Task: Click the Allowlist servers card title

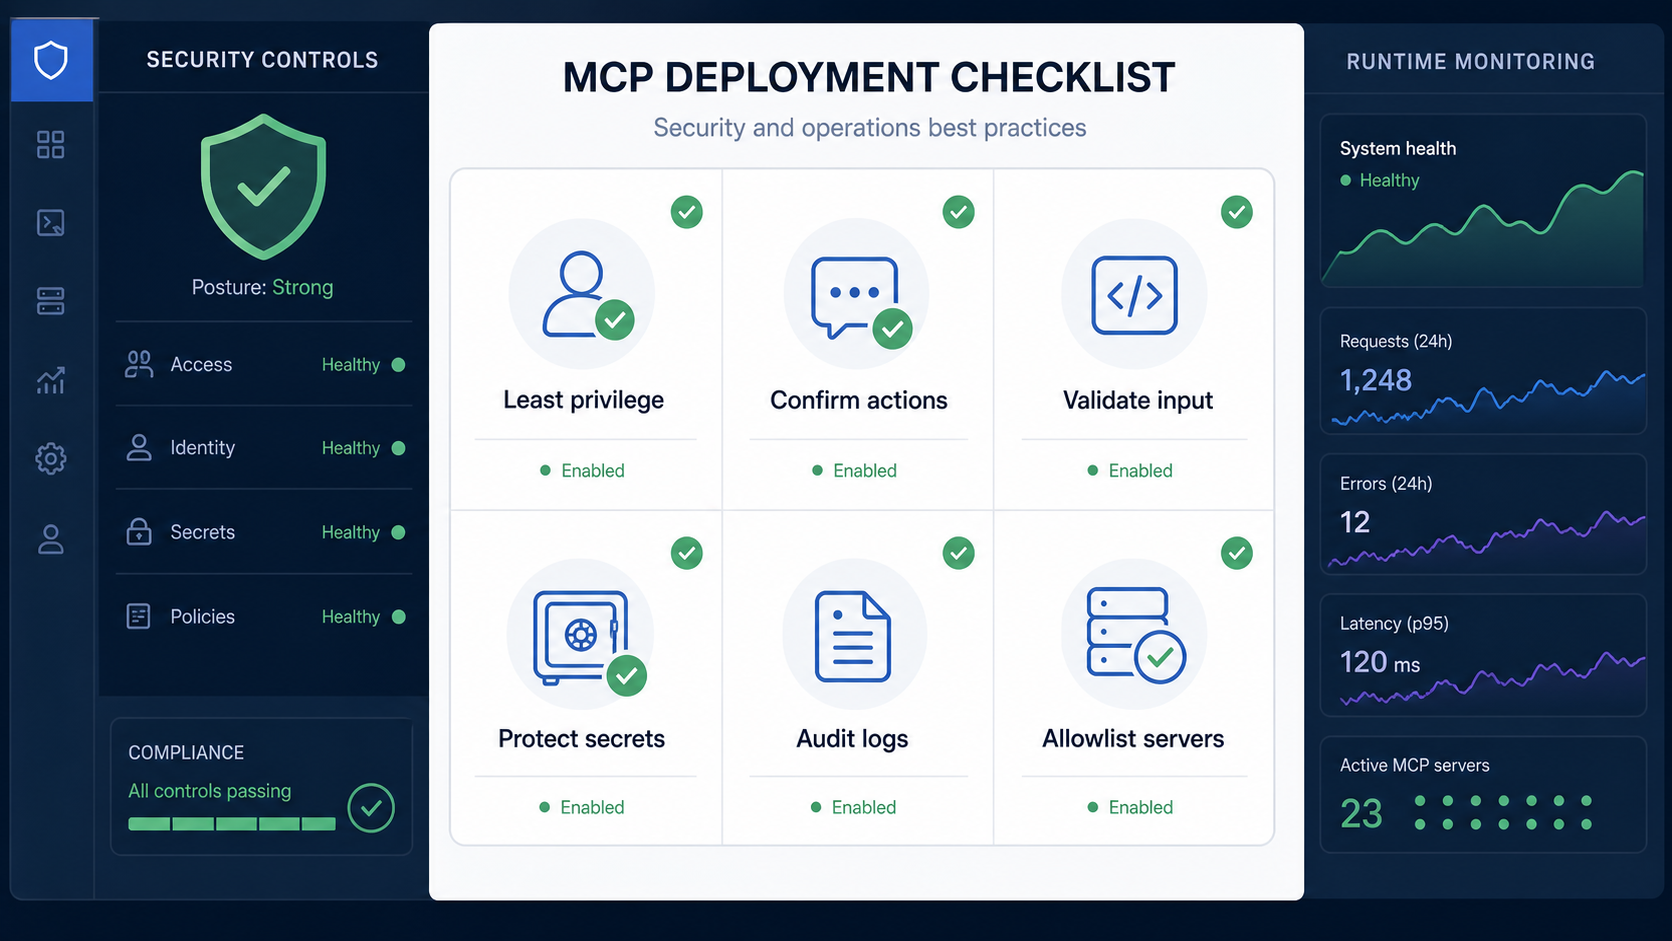Action: pyautogui.click(x=1134, y=739)
